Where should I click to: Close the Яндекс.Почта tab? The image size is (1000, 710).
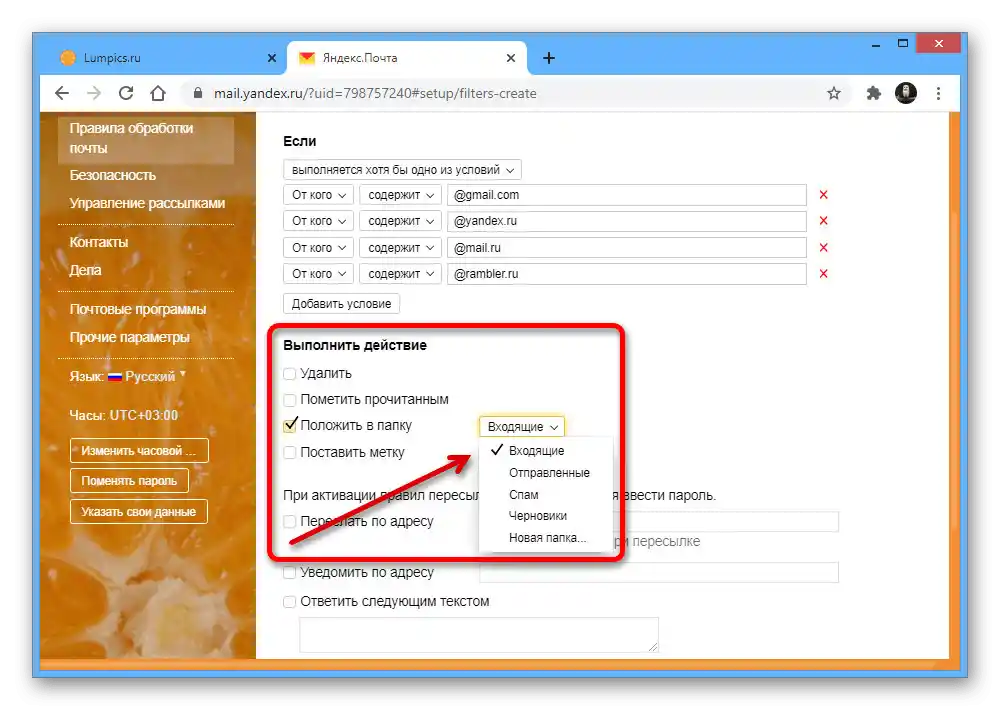pos(511,58)
